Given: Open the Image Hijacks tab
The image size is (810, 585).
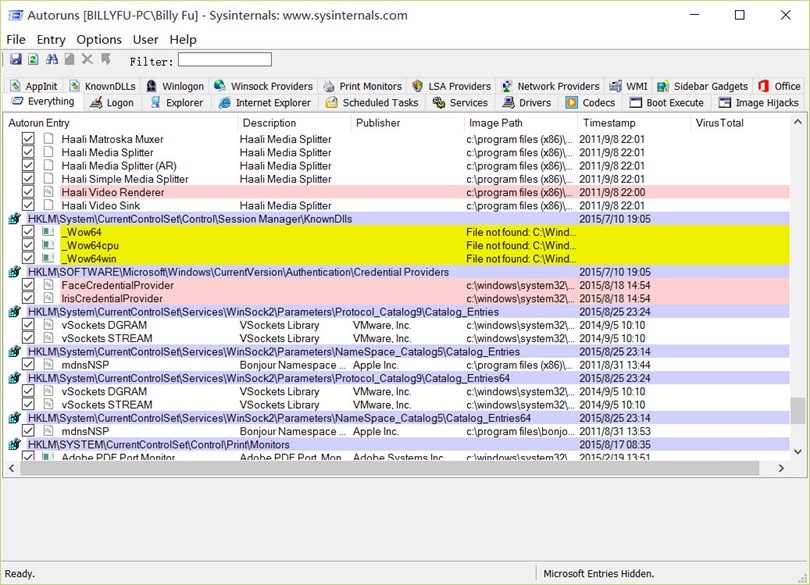Looking at the screenshot, I should point(759,102).
